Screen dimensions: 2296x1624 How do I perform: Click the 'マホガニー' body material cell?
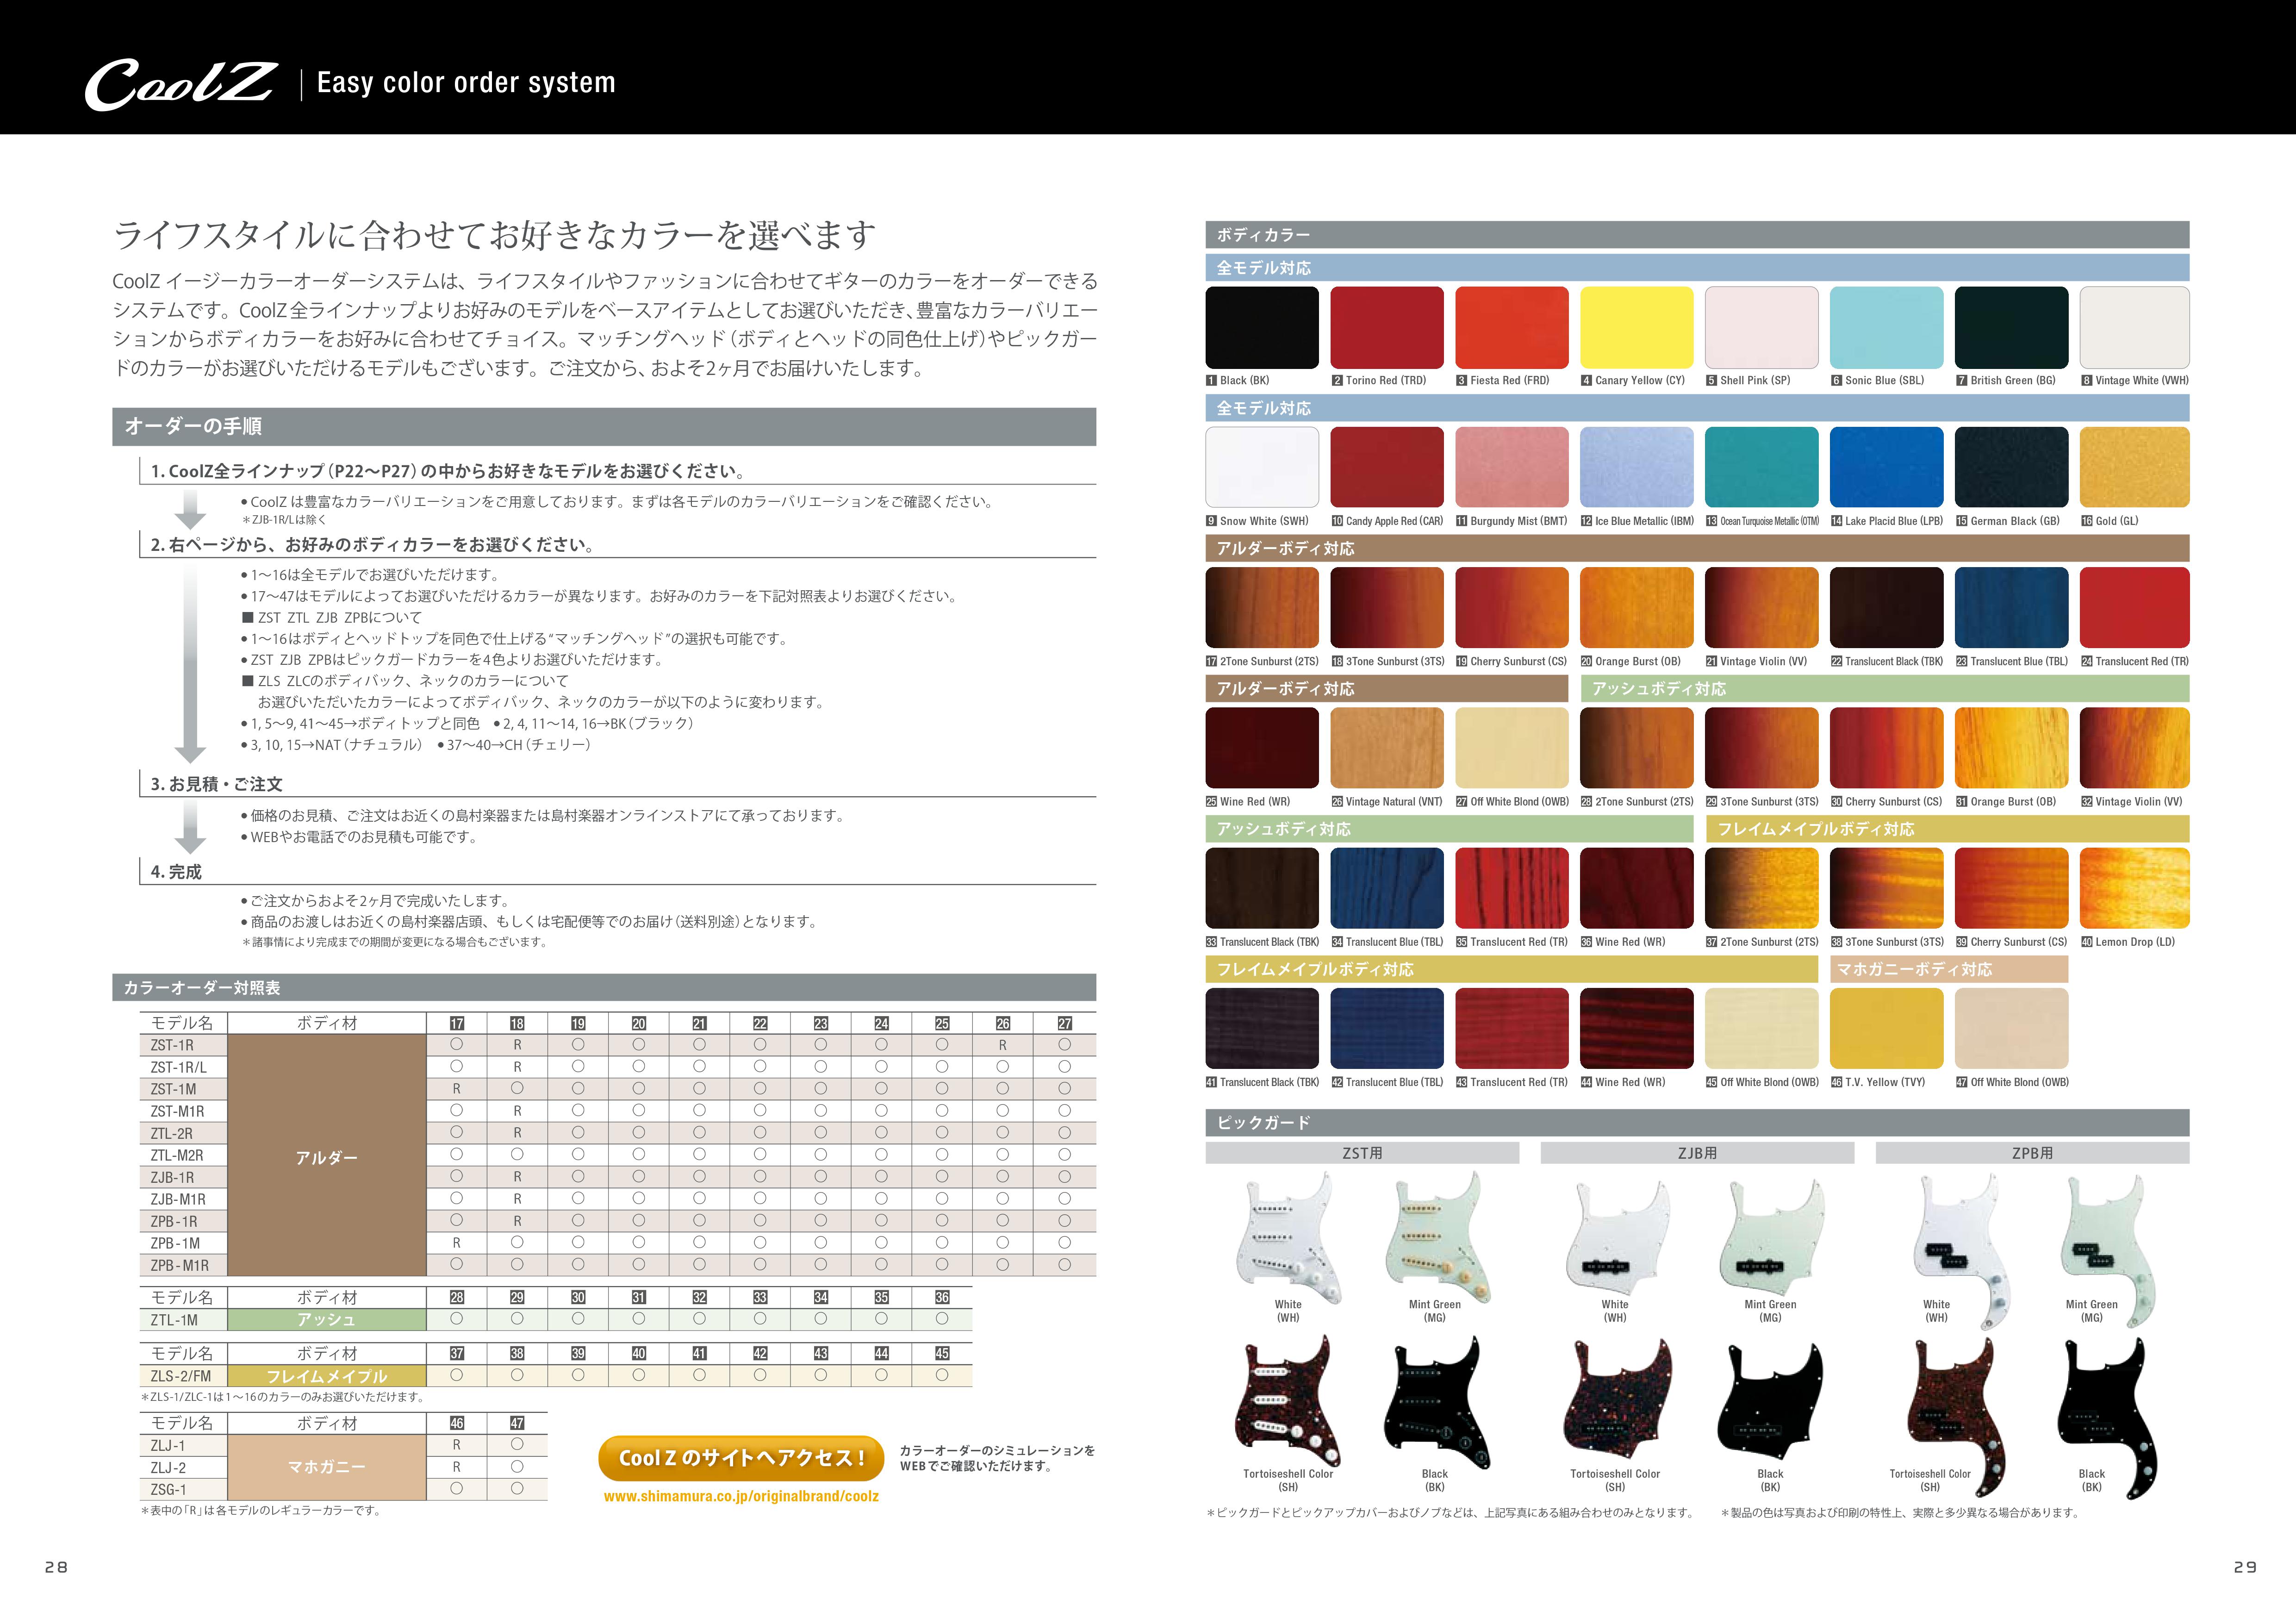[x=327, y=1467]
